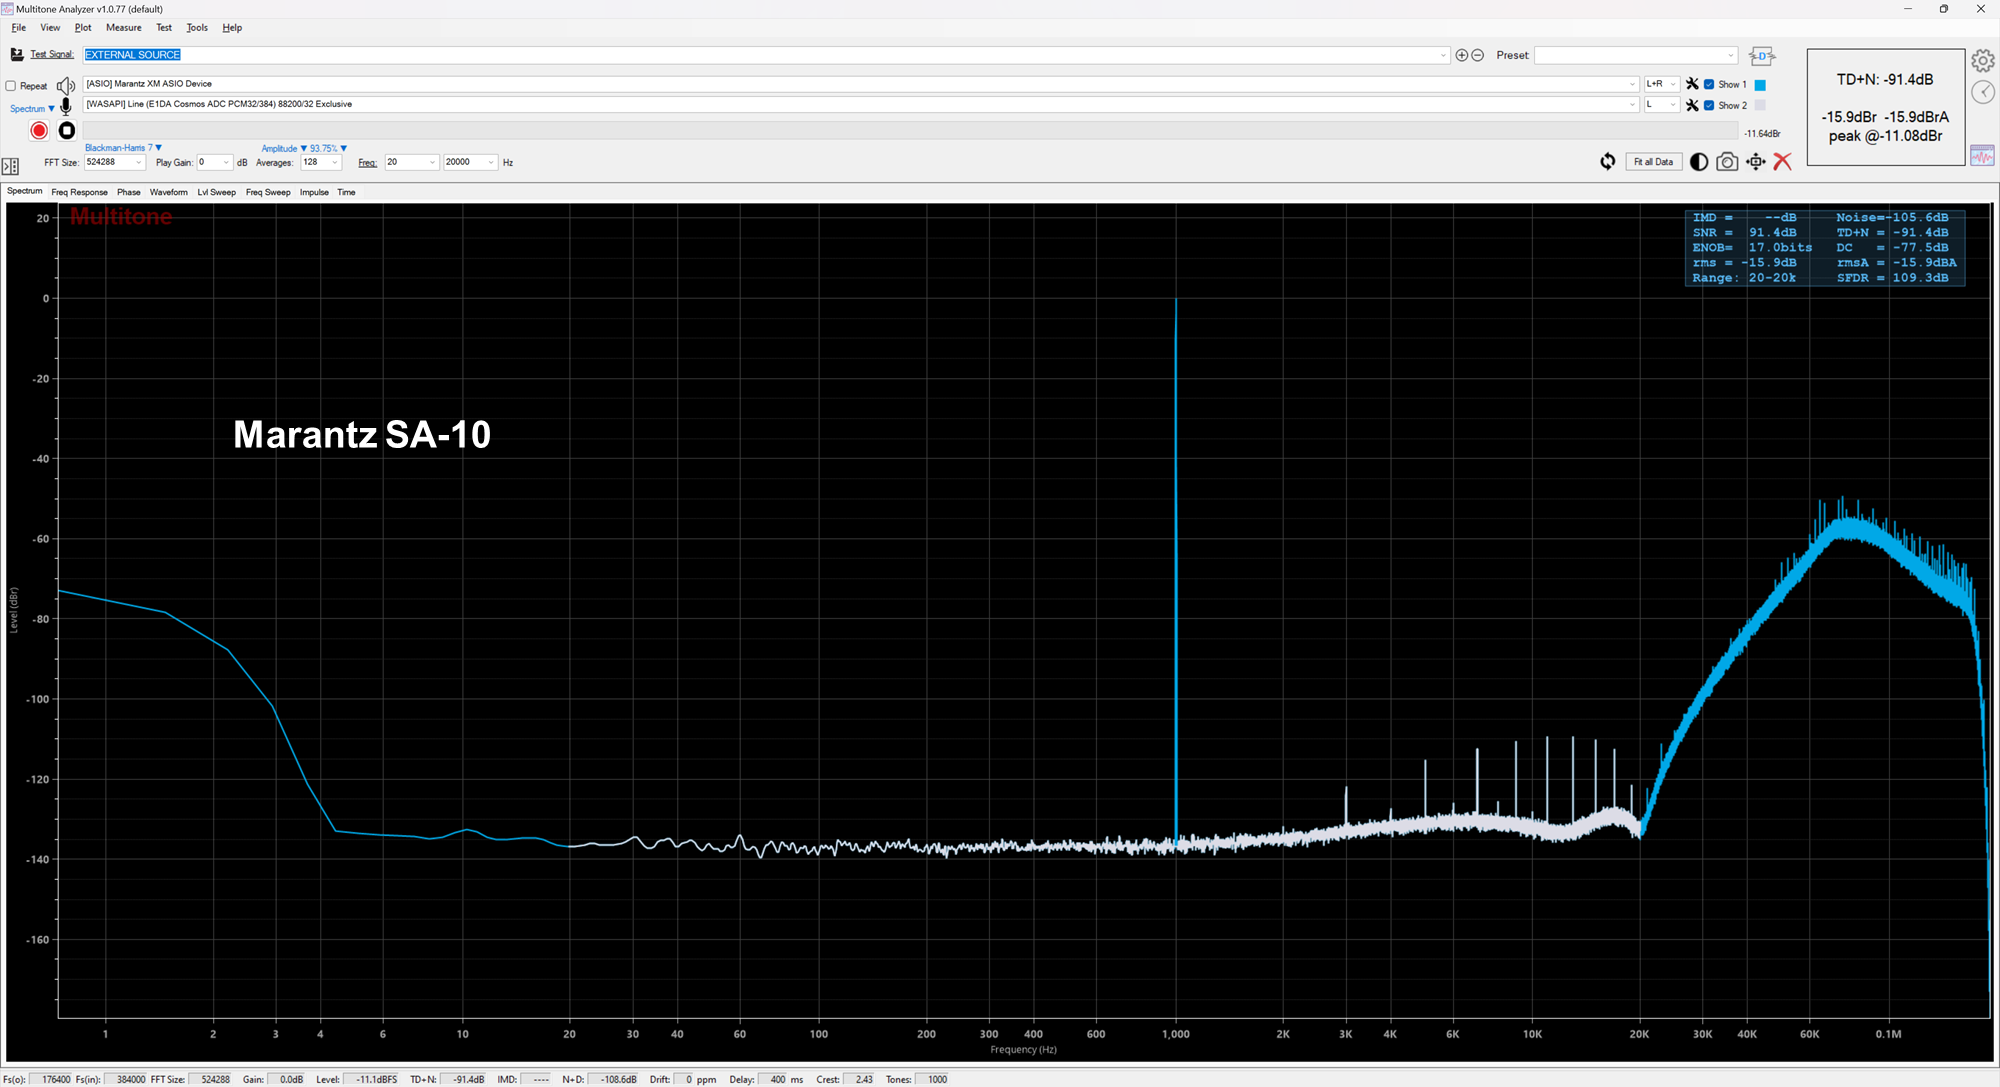Uncheck the Show 1 checkbox

[1710, 84]
